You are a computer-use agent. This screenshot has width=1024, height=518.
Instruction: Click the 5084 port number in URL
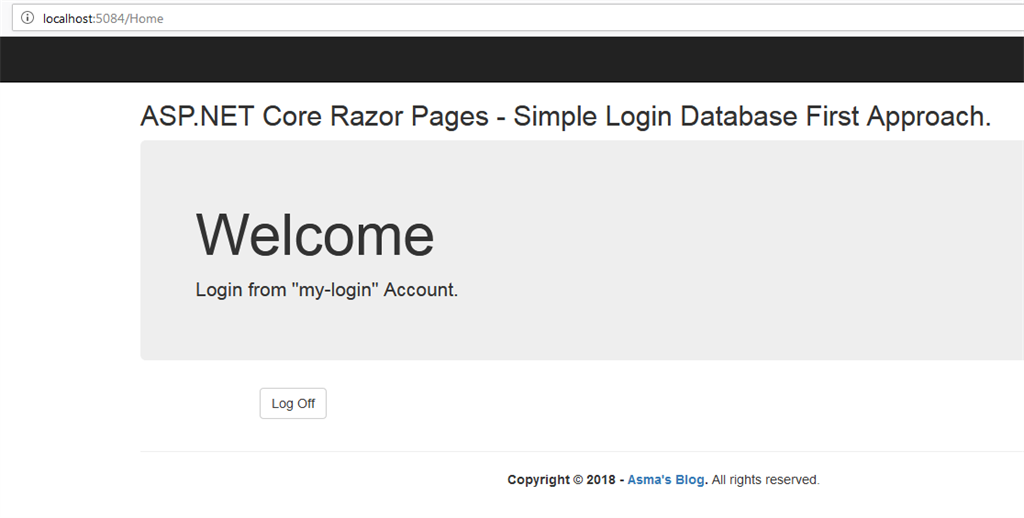pyautogui.click(x=111, y=18)
